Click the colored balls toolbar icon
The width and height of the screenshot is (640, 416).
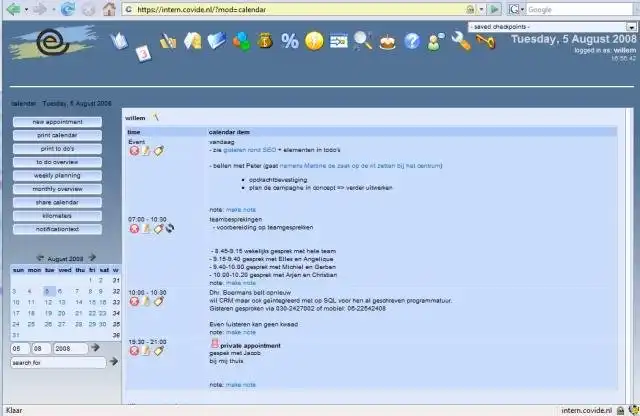pyautogui.click(x=241, y=42)
